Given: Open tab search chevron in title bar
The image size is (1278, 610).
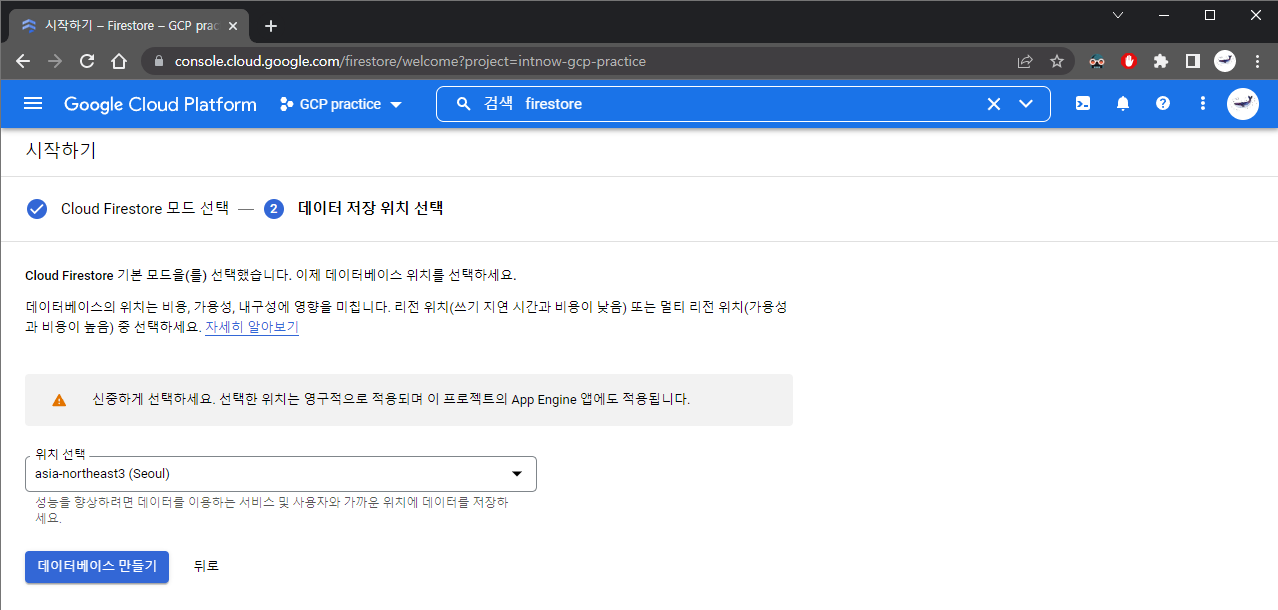Looking at the screenshot, I should pos(1118,15).
